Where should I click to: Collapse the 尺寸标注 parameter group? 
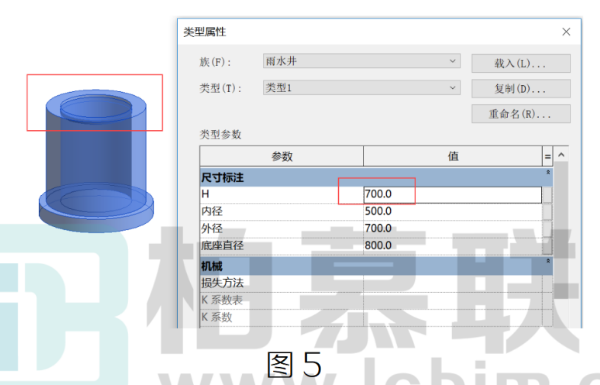[548, 173]
